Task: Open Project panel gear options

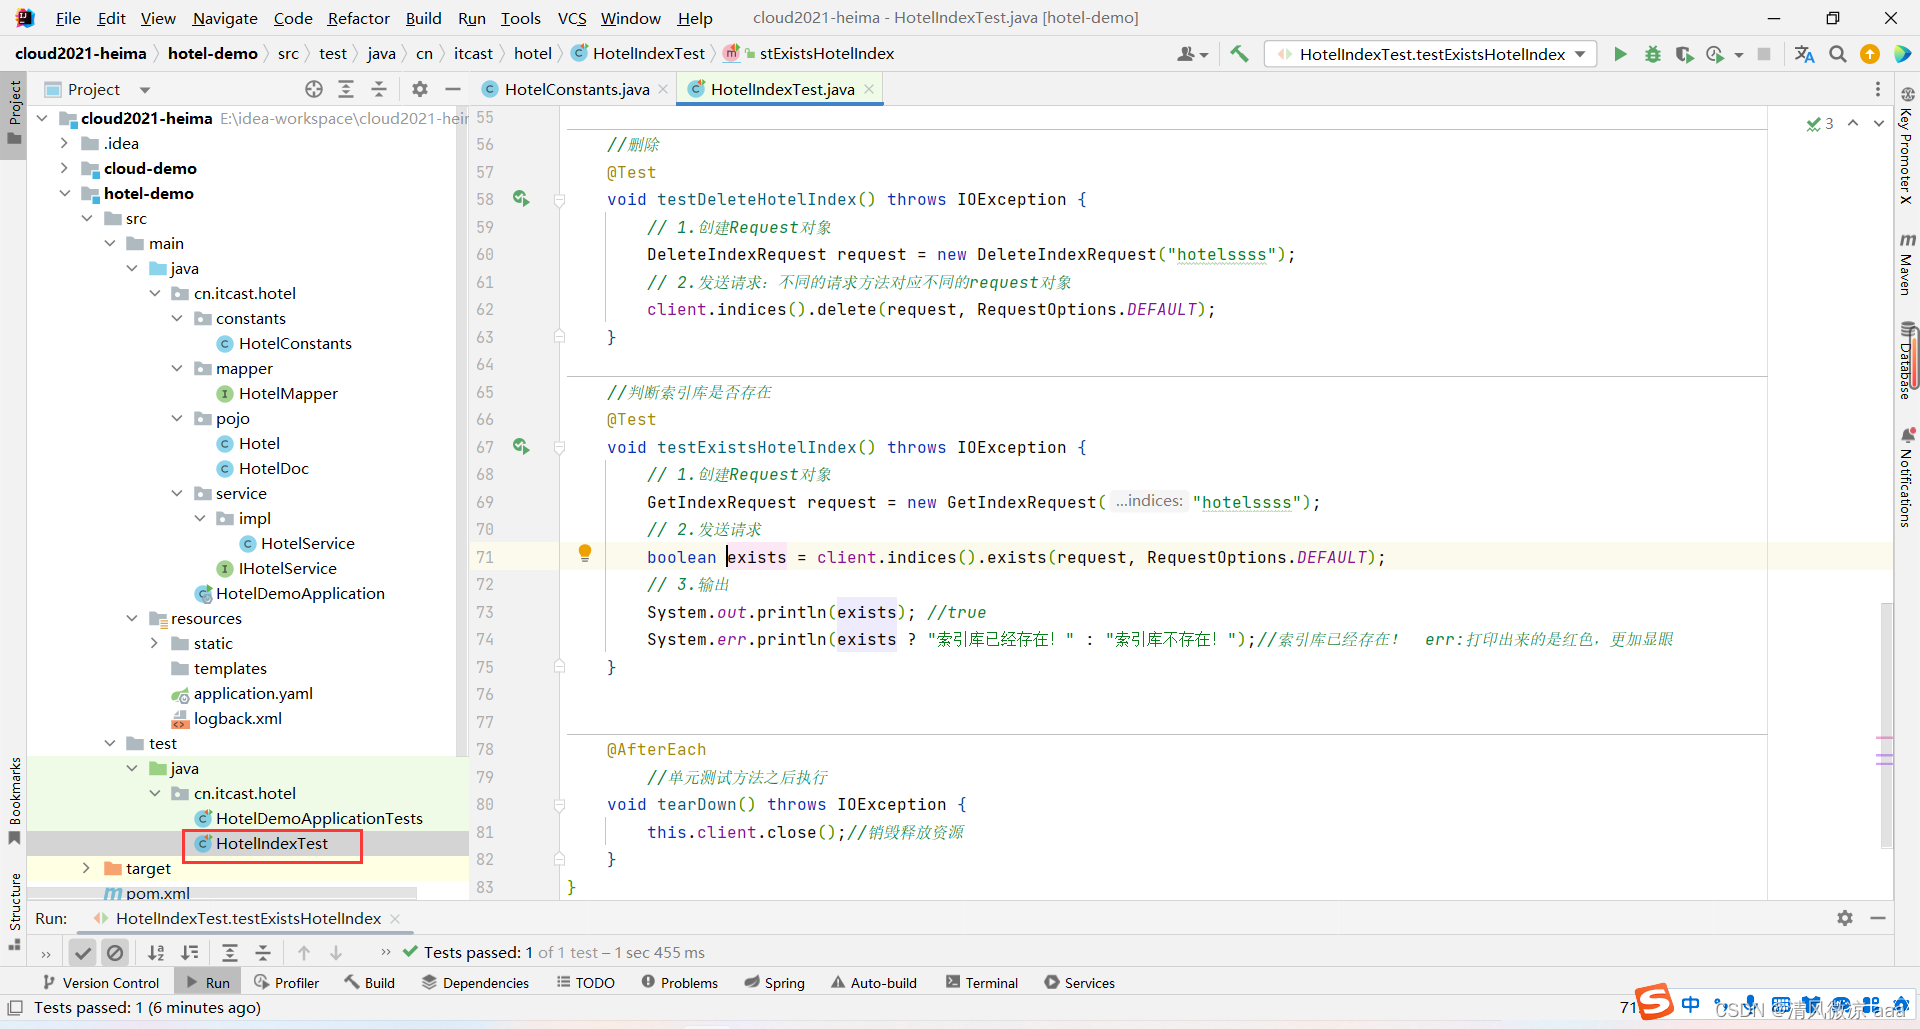Action: point(420,89)
